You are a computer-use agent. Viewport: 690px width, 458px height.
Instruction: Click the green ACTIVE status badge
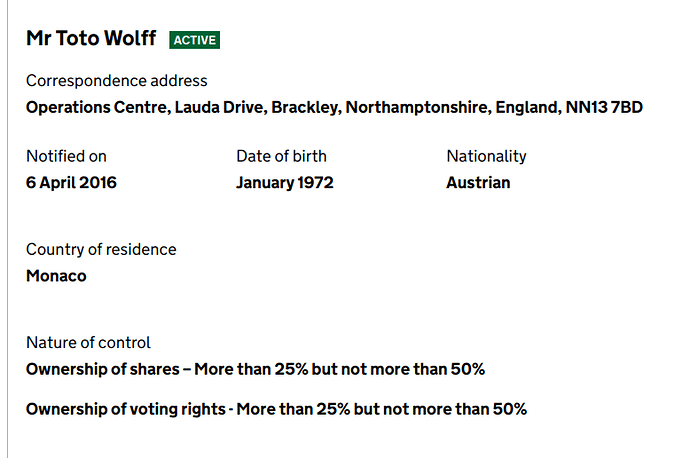tap(195, 40)
